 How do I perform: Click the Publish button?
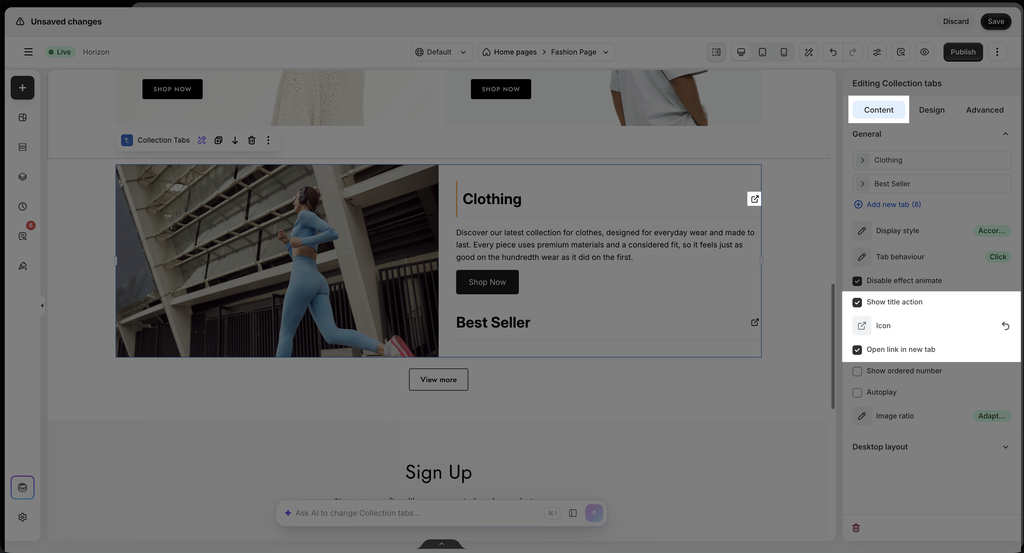click(x=963, y=52)
